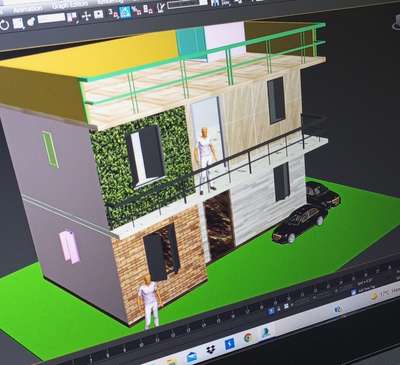Toggle the highlighted Angle Snap button
400x365 pixels.
pyautogui.click(x=125, y=12)
